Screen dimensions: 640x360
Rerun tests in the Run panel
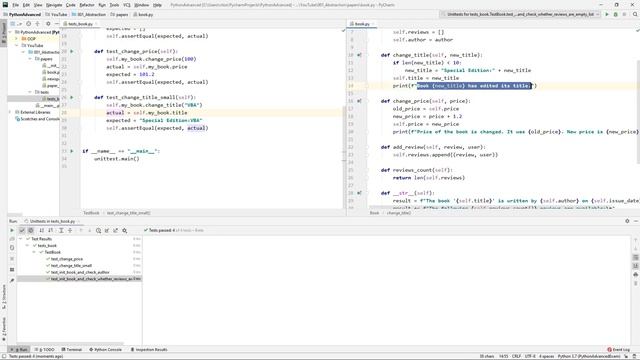[x=12, y=231]
